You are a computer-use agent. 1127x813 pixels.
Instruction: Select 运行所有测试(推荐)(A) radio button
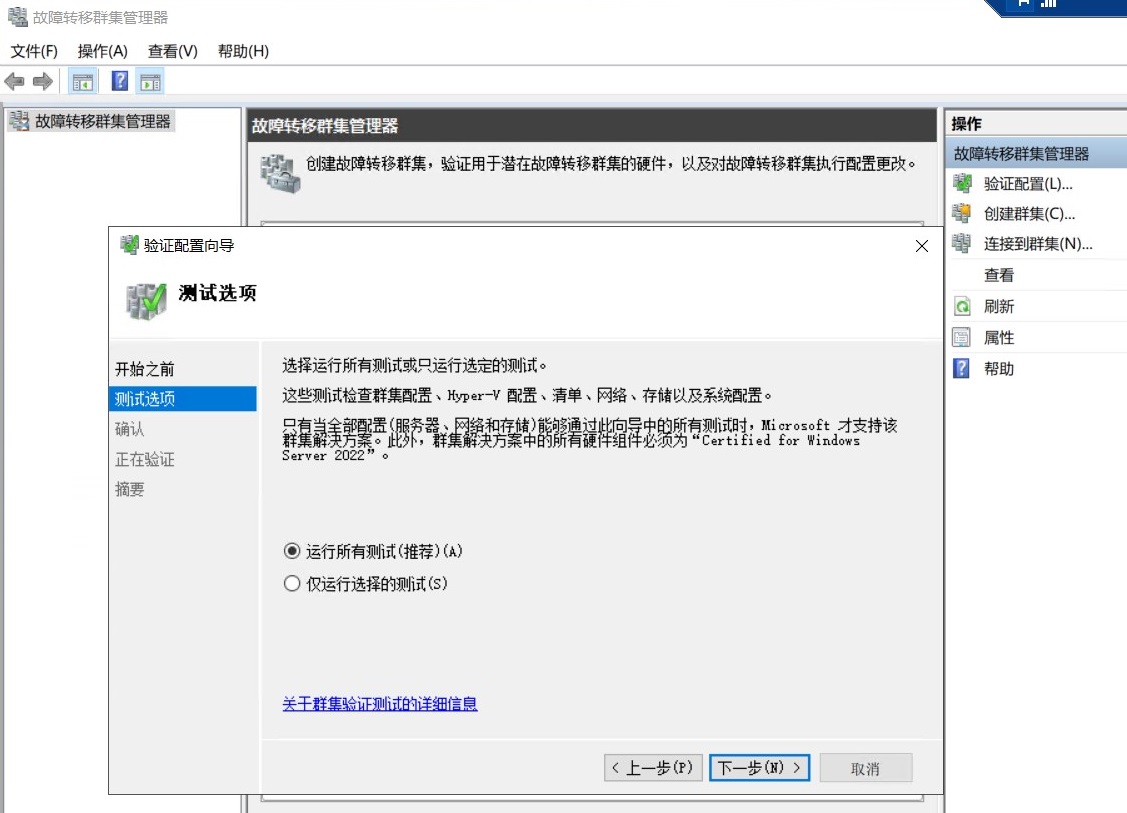click(292, 551)
